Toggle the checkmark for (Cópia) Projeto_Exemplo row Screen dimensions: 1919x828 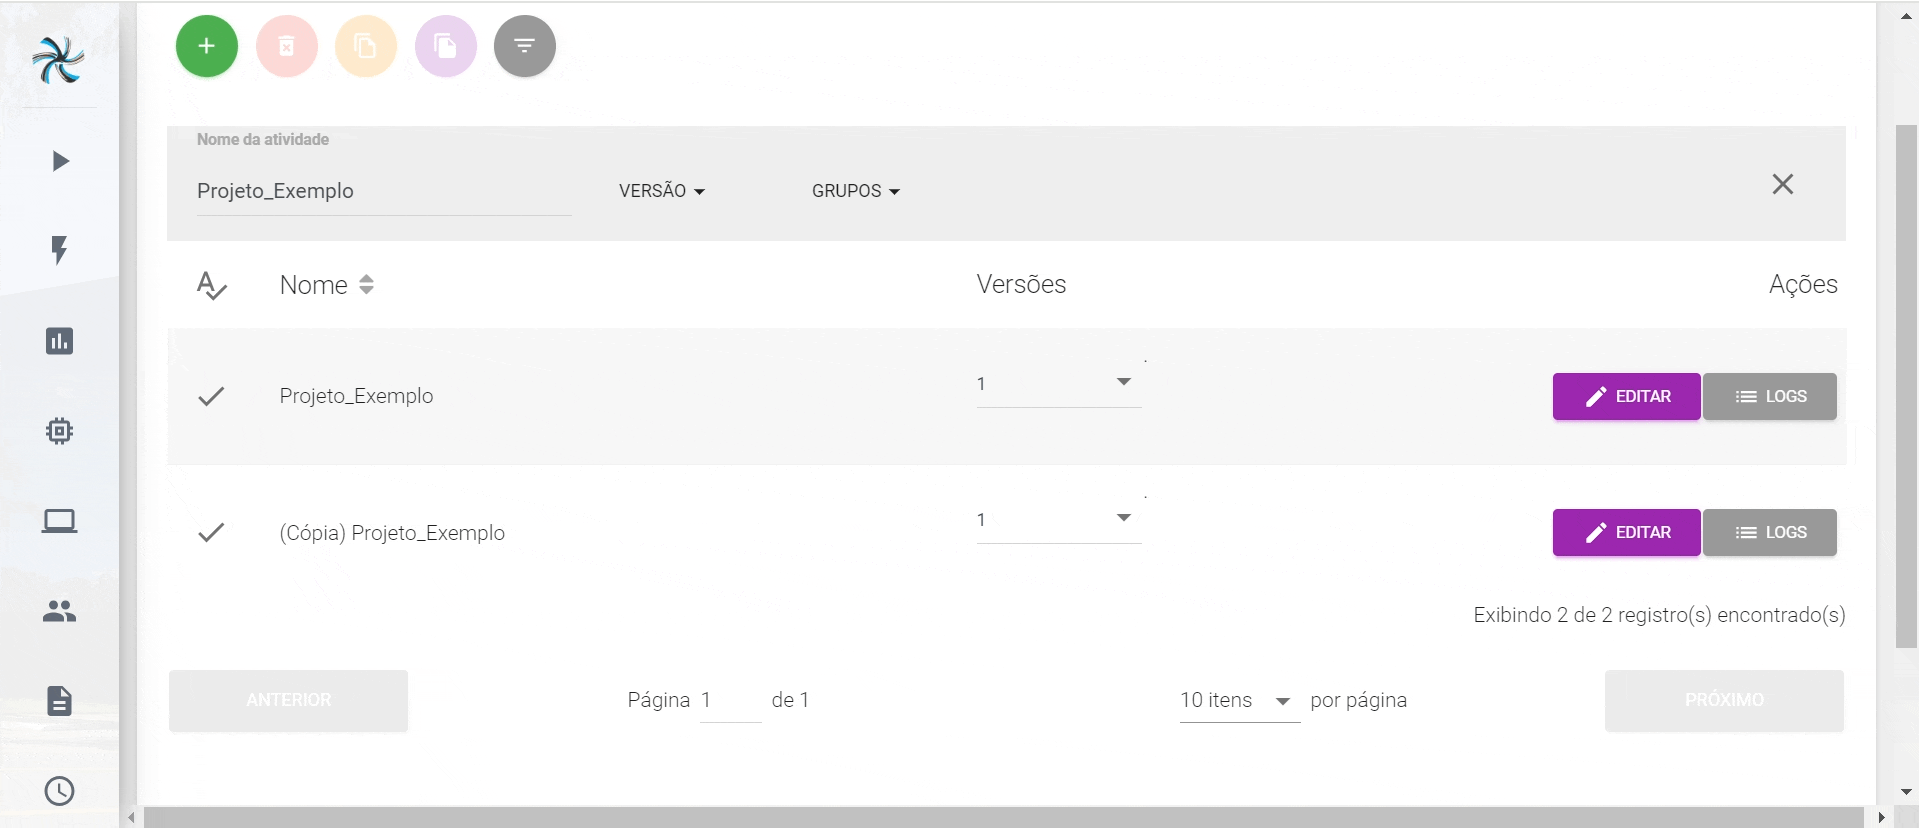coord(211,533)
